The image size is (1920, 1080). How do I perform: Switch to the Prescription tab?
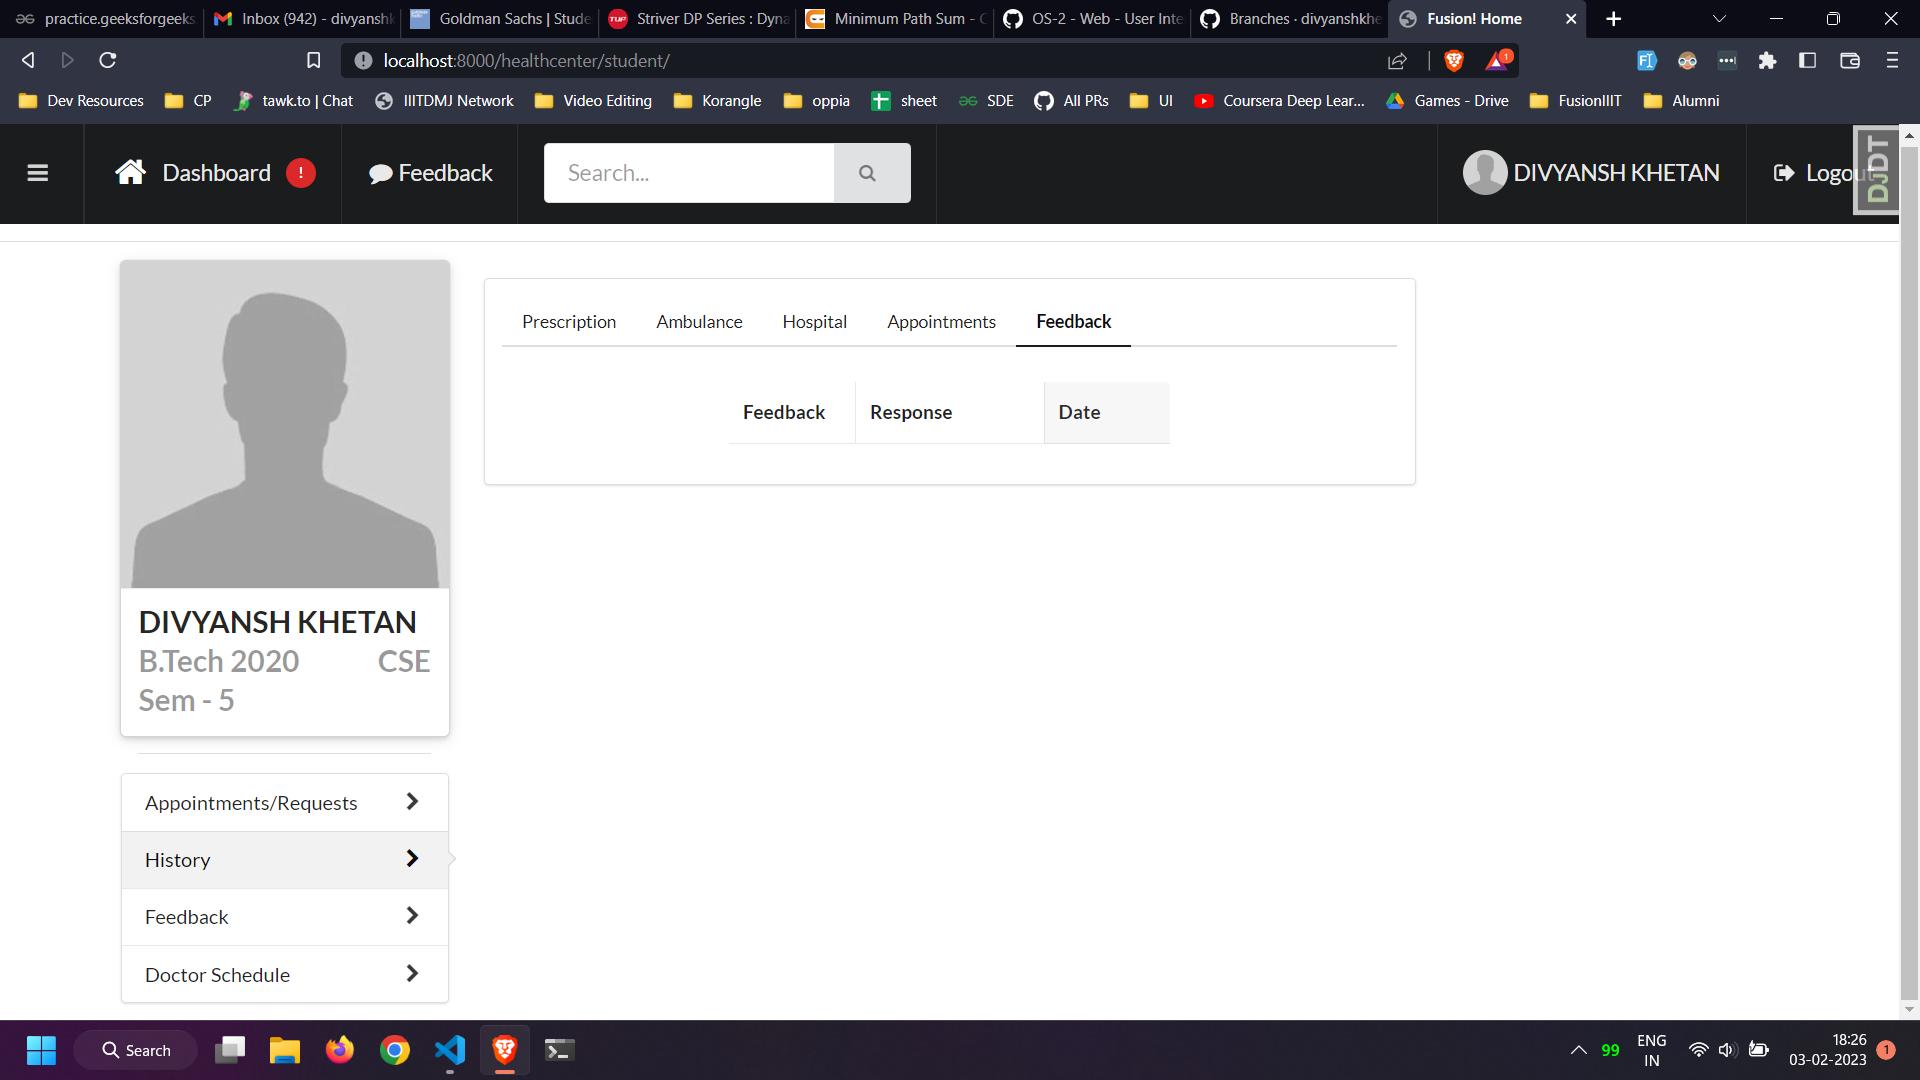click(569, 322)
